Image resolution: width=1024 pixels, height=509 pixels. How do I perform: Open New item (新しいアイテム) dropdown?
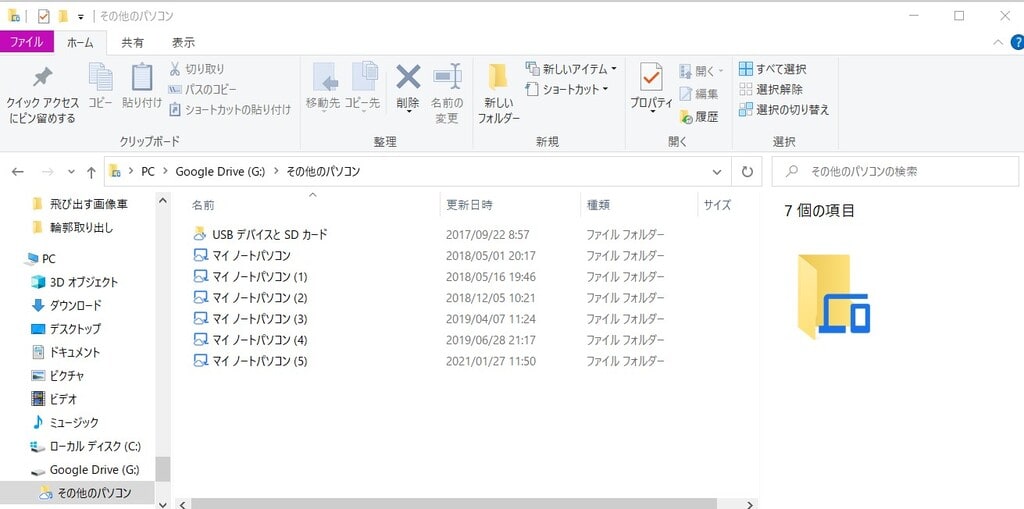pyautogui.click(x=571, y=69)
